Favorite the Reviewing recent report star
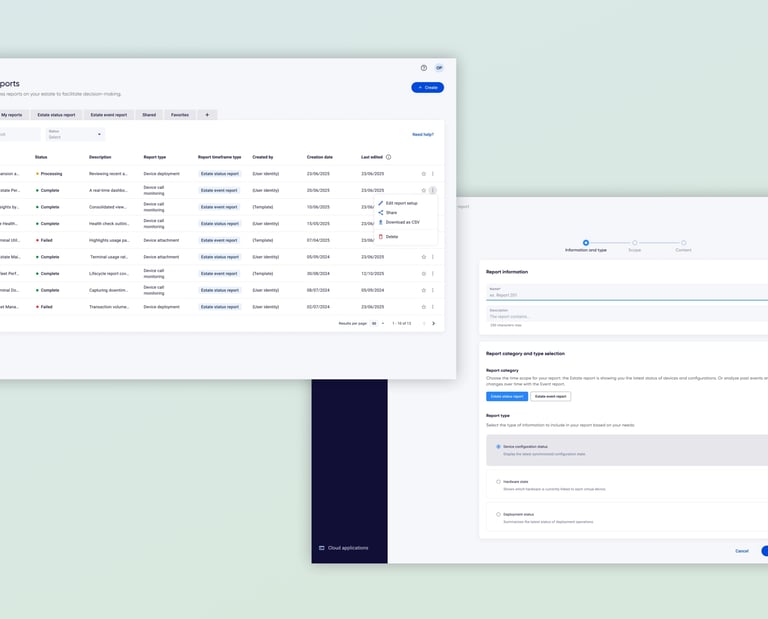The height and width of the screenshot is (619, 768). click(x=424, y=174)
